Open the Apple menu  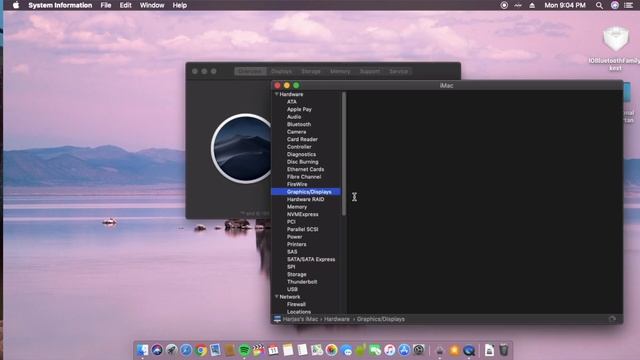coord(16,5)
